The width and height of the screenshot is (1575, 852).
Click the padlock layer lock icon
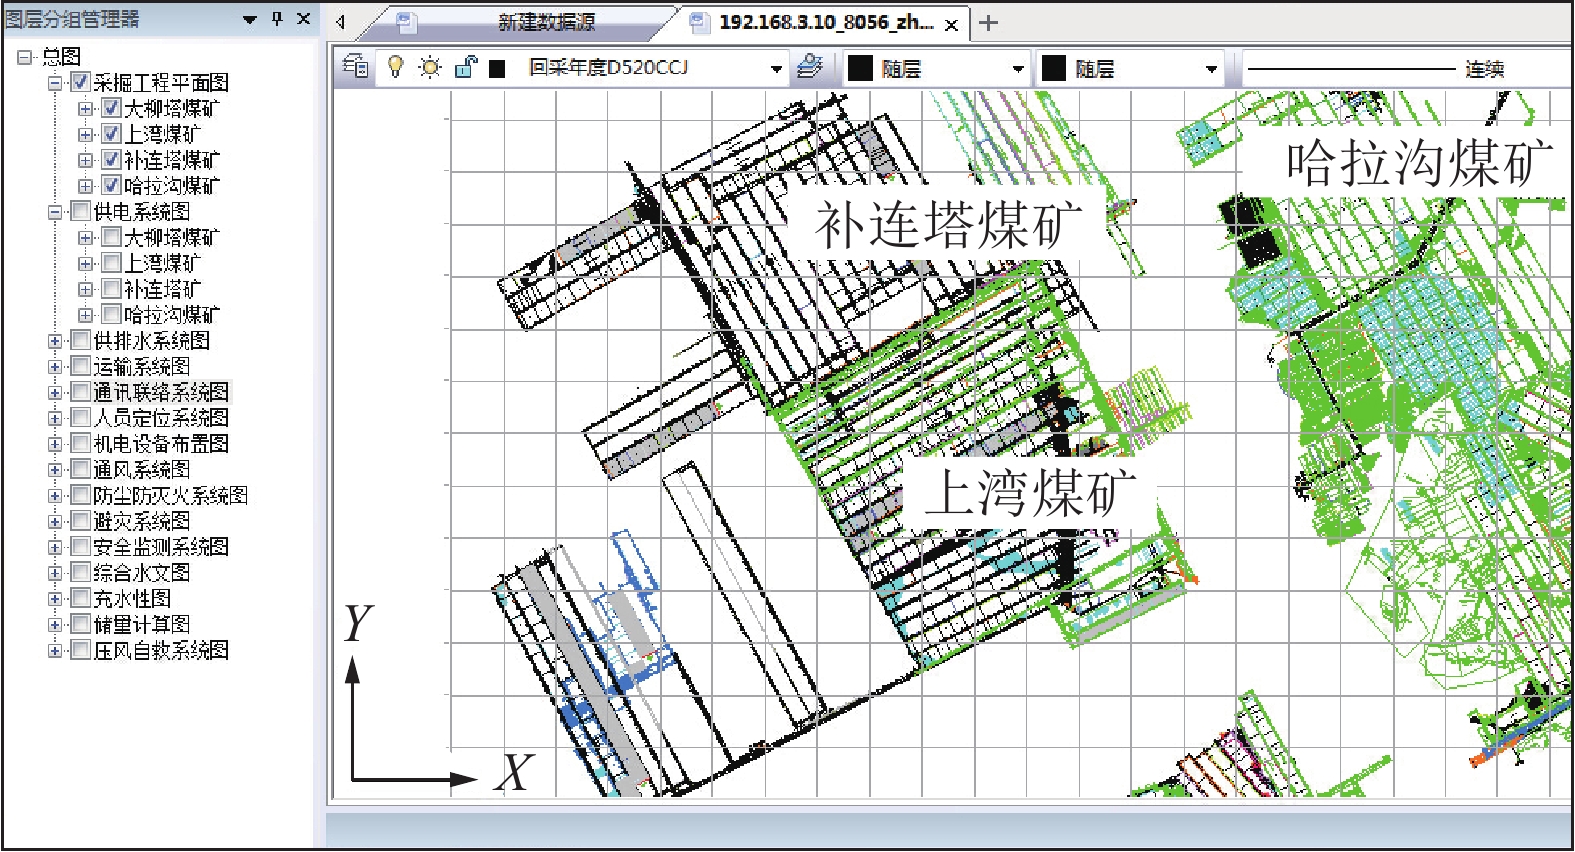click(465, 67)
